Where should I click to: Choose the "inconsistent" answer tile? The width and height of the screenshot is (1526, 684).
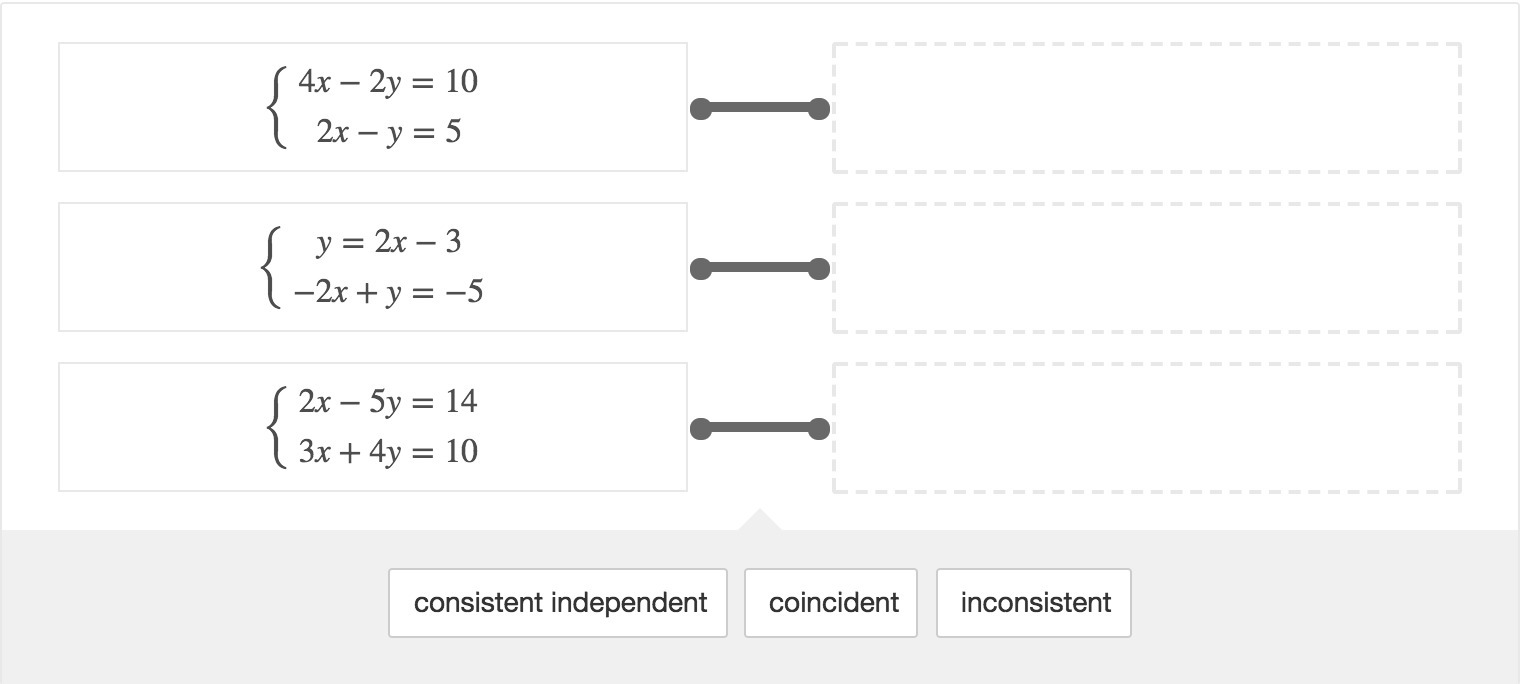1034,603
